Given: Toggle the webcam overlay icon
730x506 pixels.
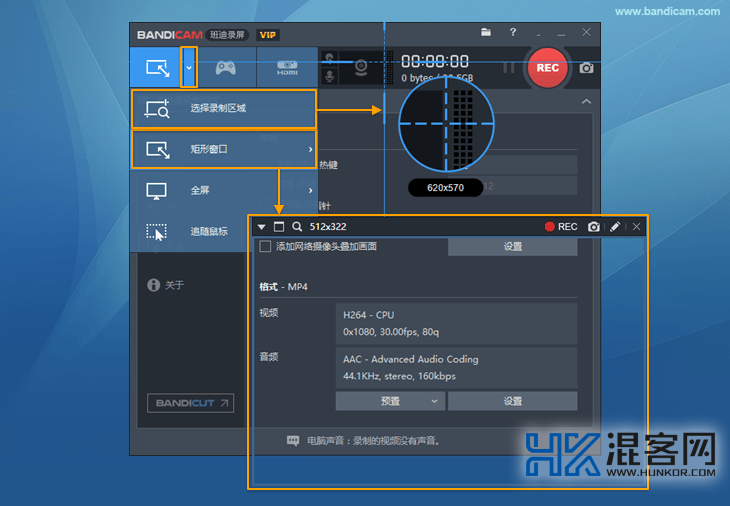Looking at the screenshot, I should [361, 68].
